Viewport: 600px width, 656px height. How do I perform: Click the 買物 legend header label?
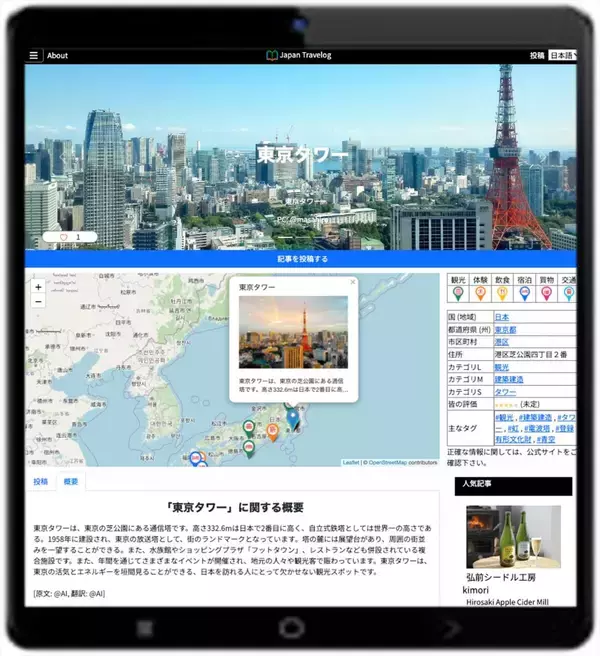click(x=546, y=280)
